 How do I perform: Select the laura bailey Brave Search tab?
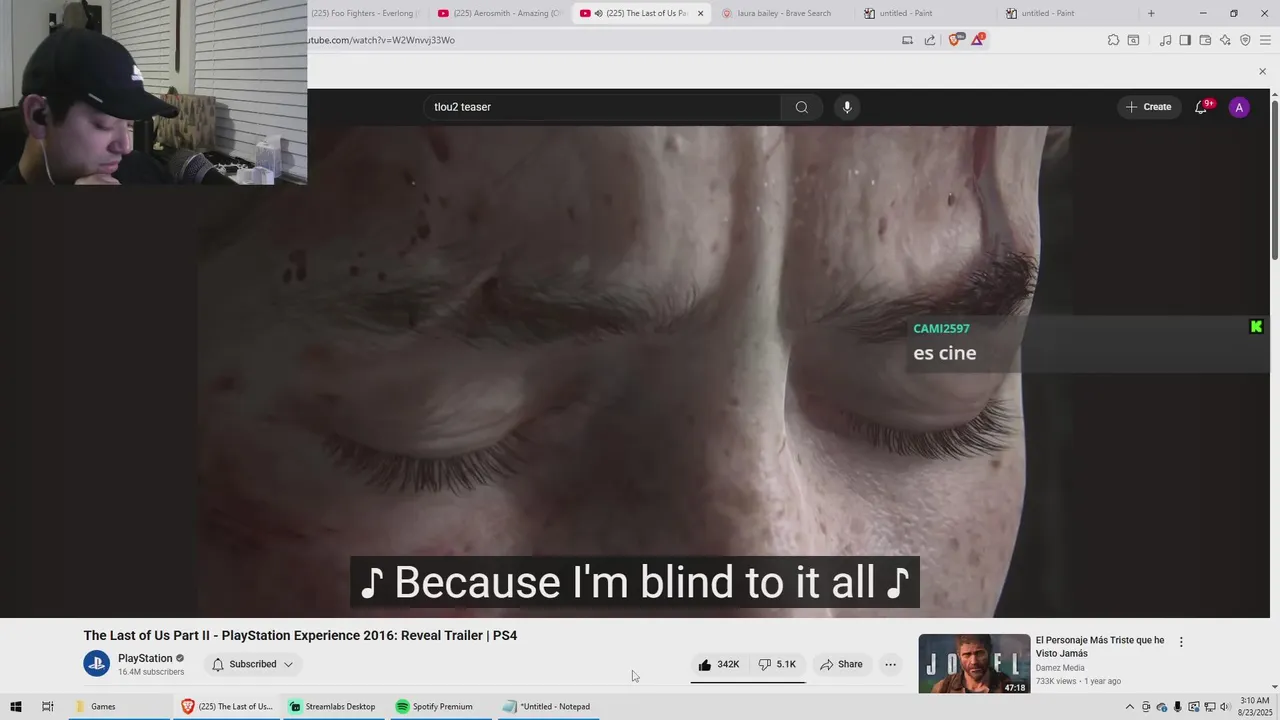pos(782,13)
